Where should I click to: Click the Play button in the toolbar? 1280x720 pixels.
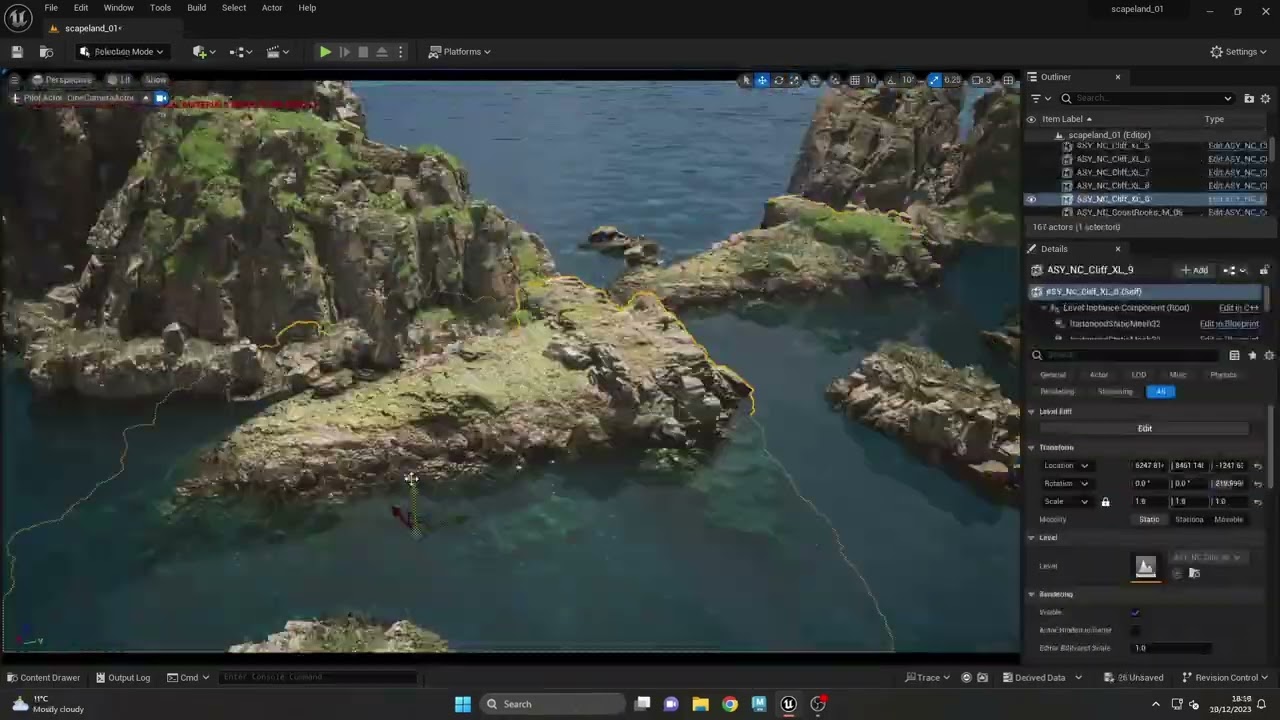click(x=325, y=52)
